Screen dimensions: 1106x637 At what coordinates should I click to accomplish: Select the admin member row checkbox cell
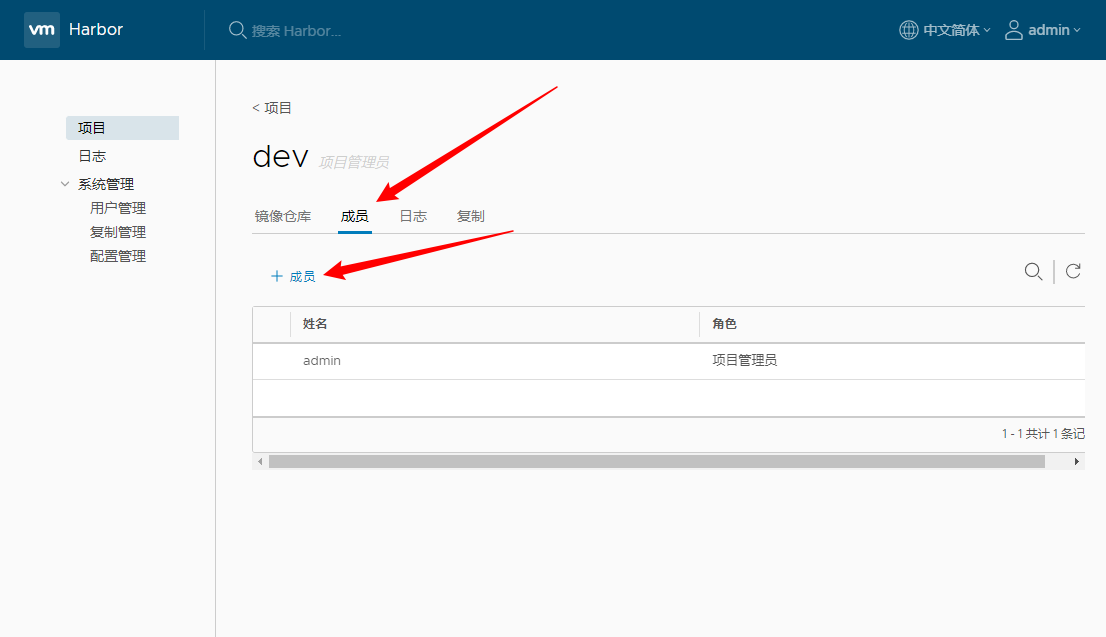point(271,361)
